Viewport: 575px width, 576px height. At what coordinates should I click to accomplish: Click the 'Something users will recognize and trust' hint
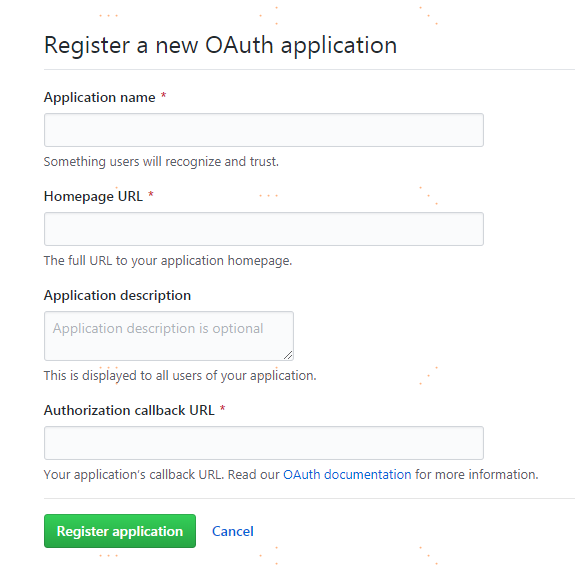pyautogui.click(x=161, y=162)
